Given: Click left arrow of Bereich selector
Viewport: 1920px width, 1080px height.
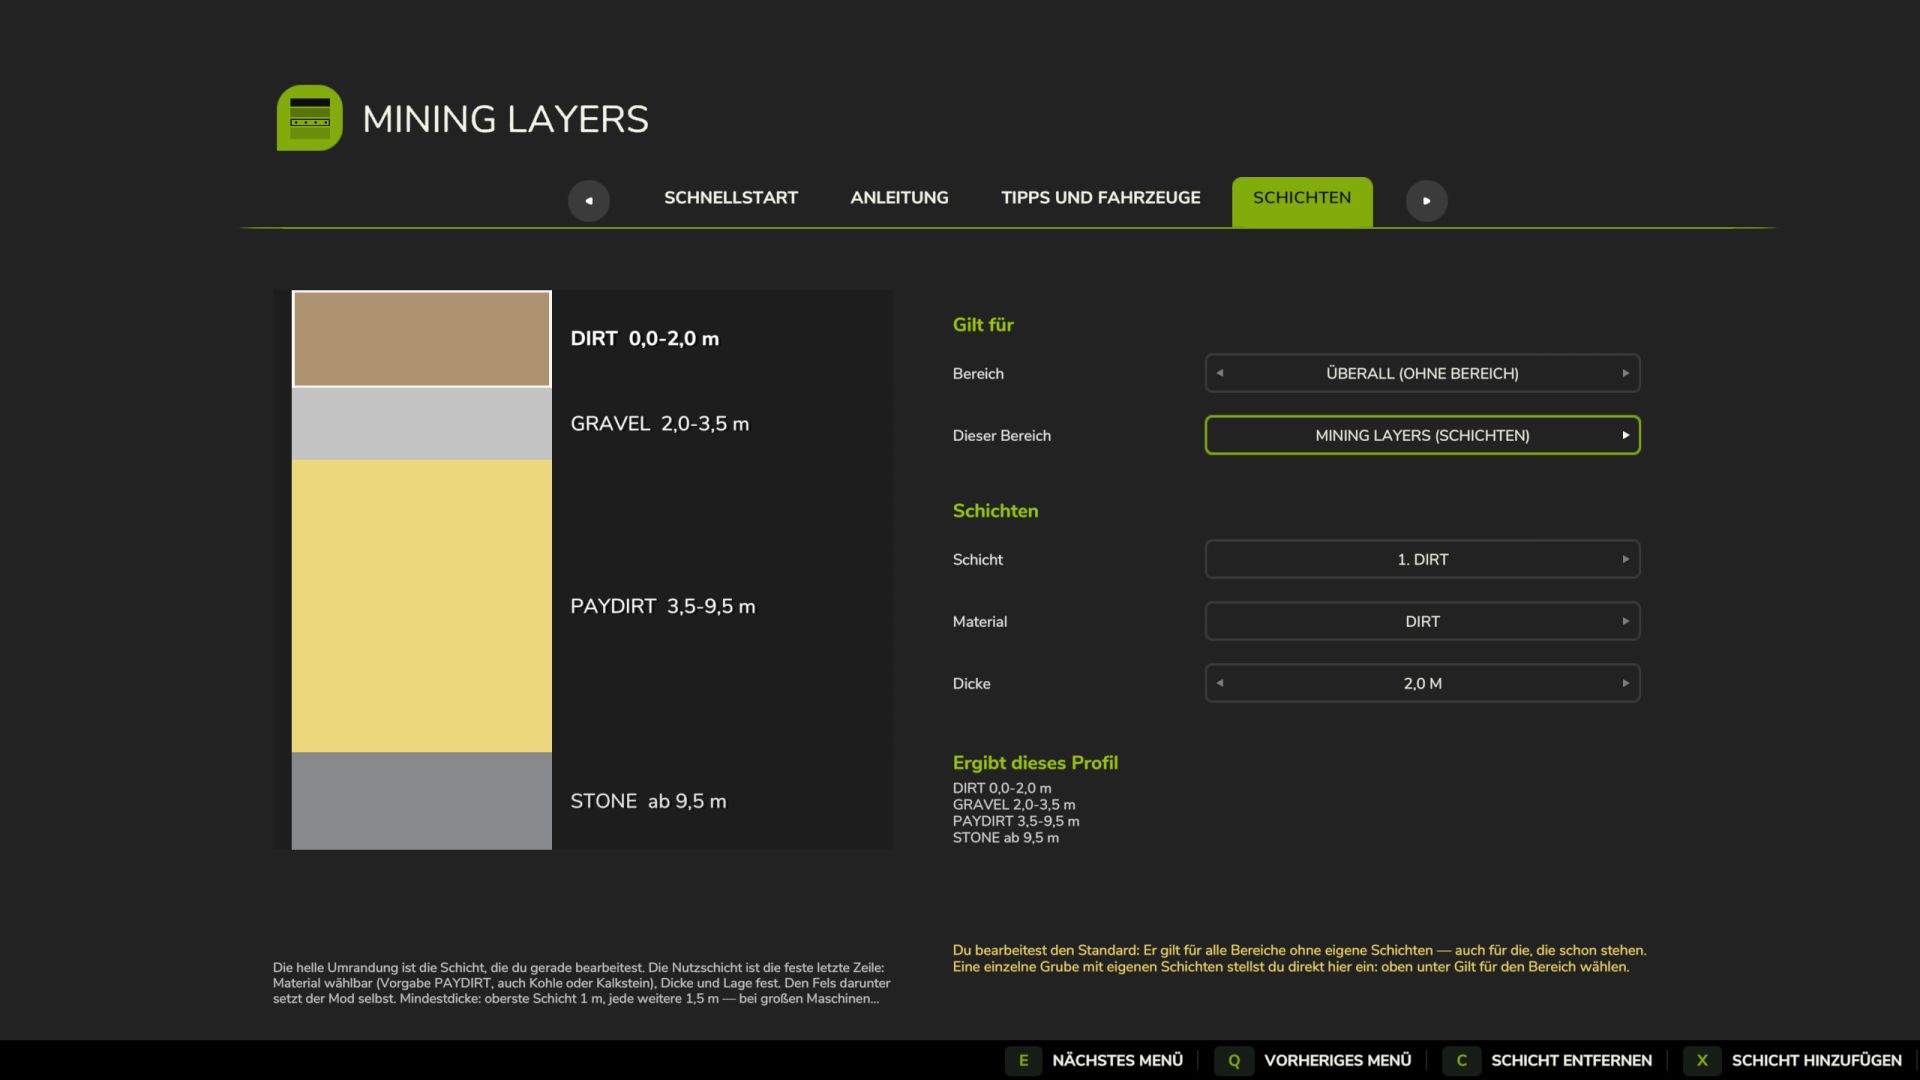Looking at the screenshot, I should (1220, 373).
